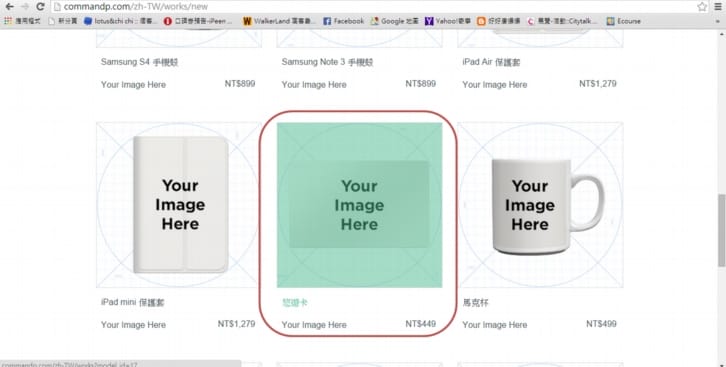Open the Apps shortcut in the bookmarks bar
Viewport: 726px width, 367px height.
22,21
